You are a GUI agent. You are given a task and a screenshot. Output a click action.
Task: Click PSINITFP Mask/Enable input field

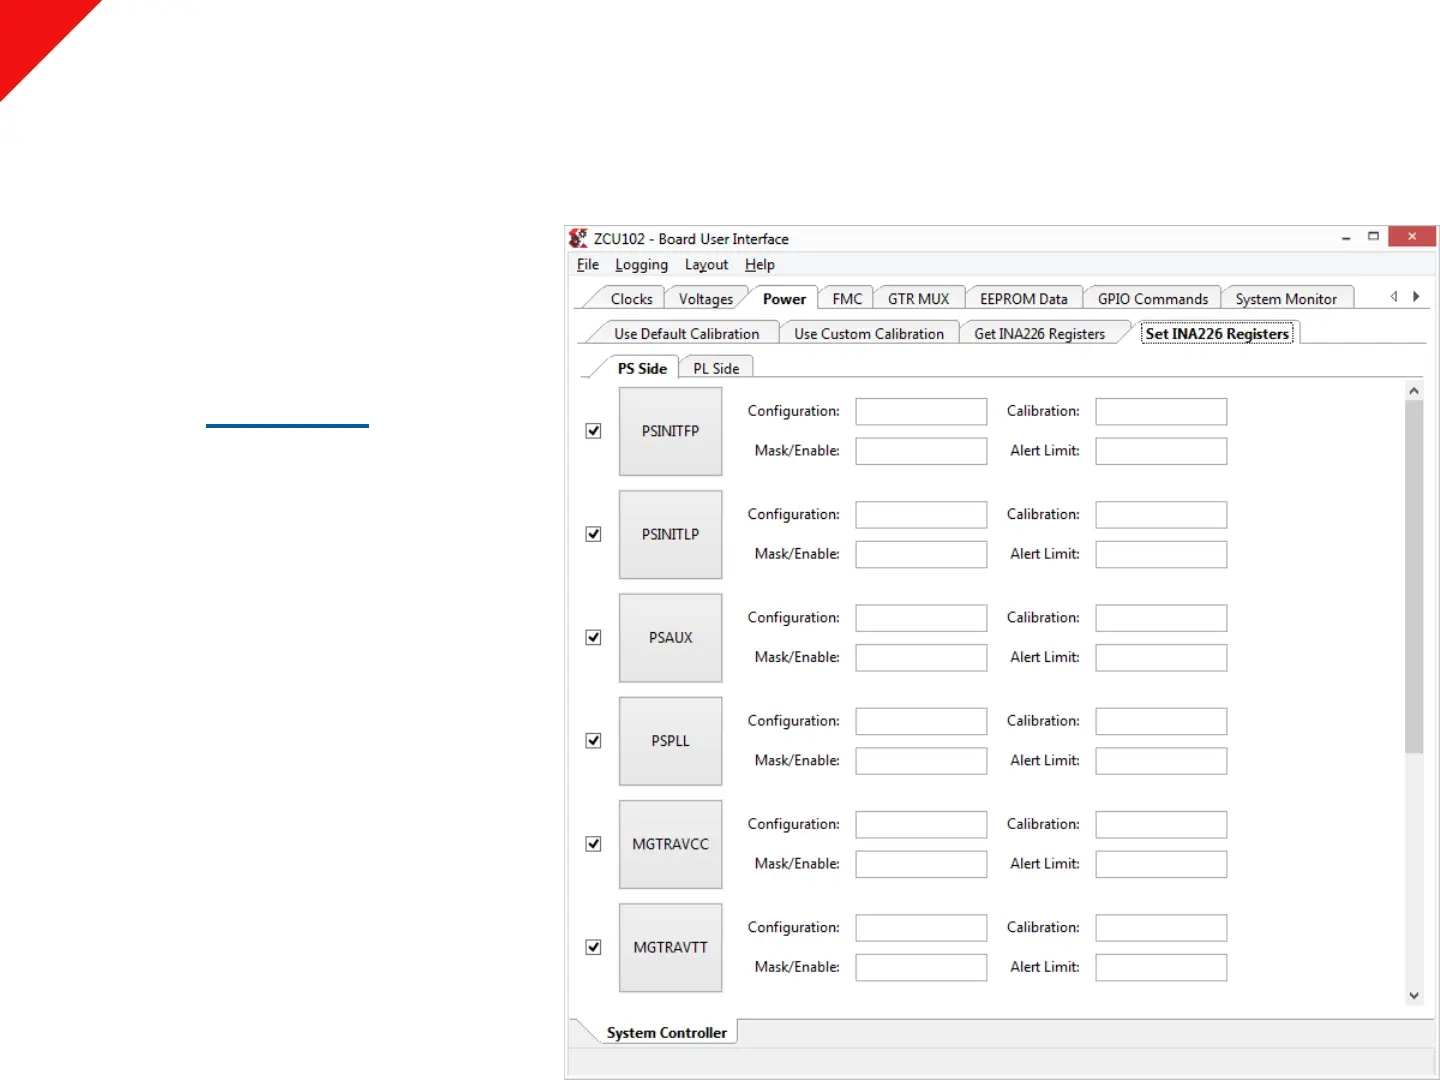921,451
